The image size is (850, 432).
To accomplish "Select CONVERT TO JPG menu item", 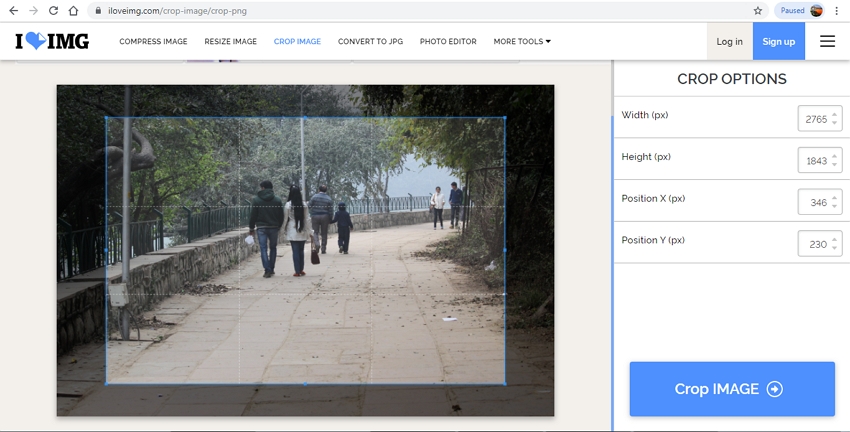I will pos(370,41).
